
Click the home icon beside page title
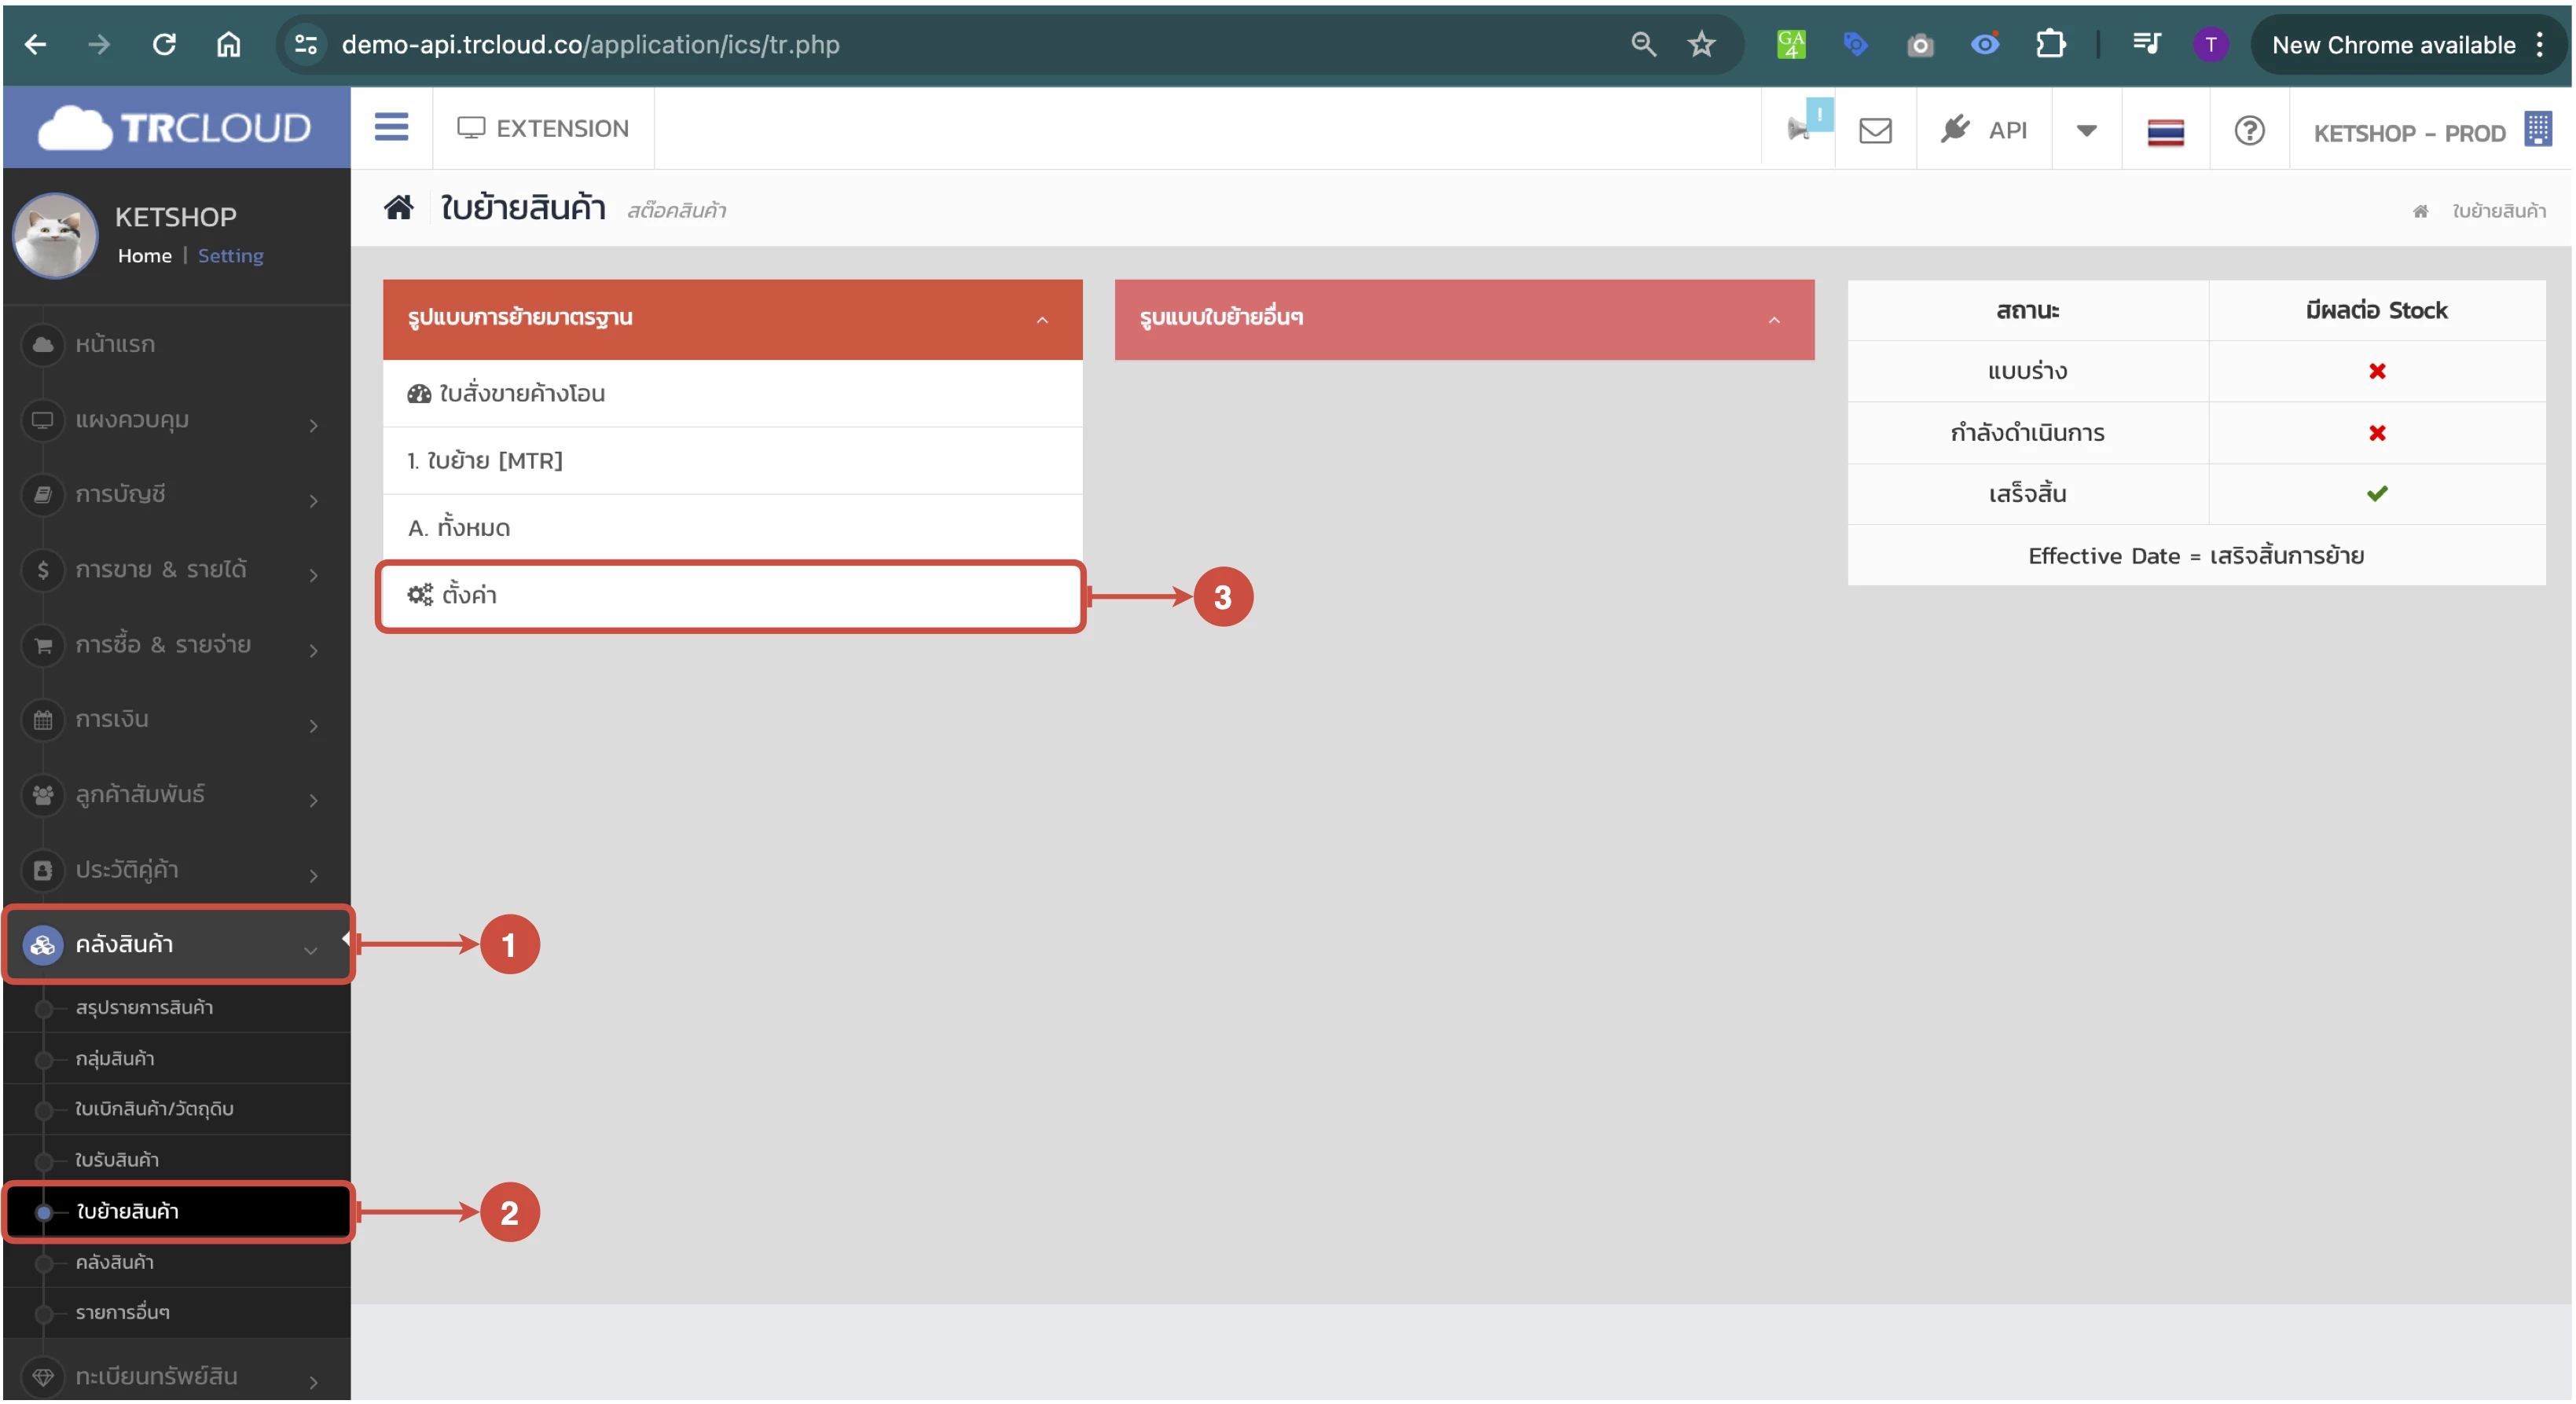(x=399, y=208)
